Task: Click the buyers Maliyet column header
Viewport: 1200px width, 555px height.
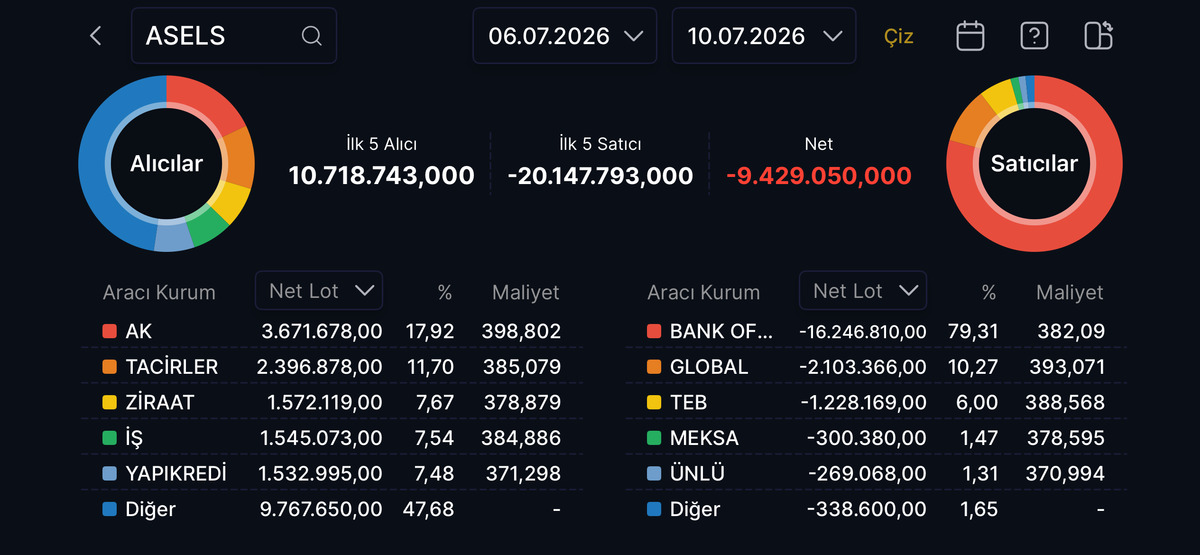Action: 526,293
